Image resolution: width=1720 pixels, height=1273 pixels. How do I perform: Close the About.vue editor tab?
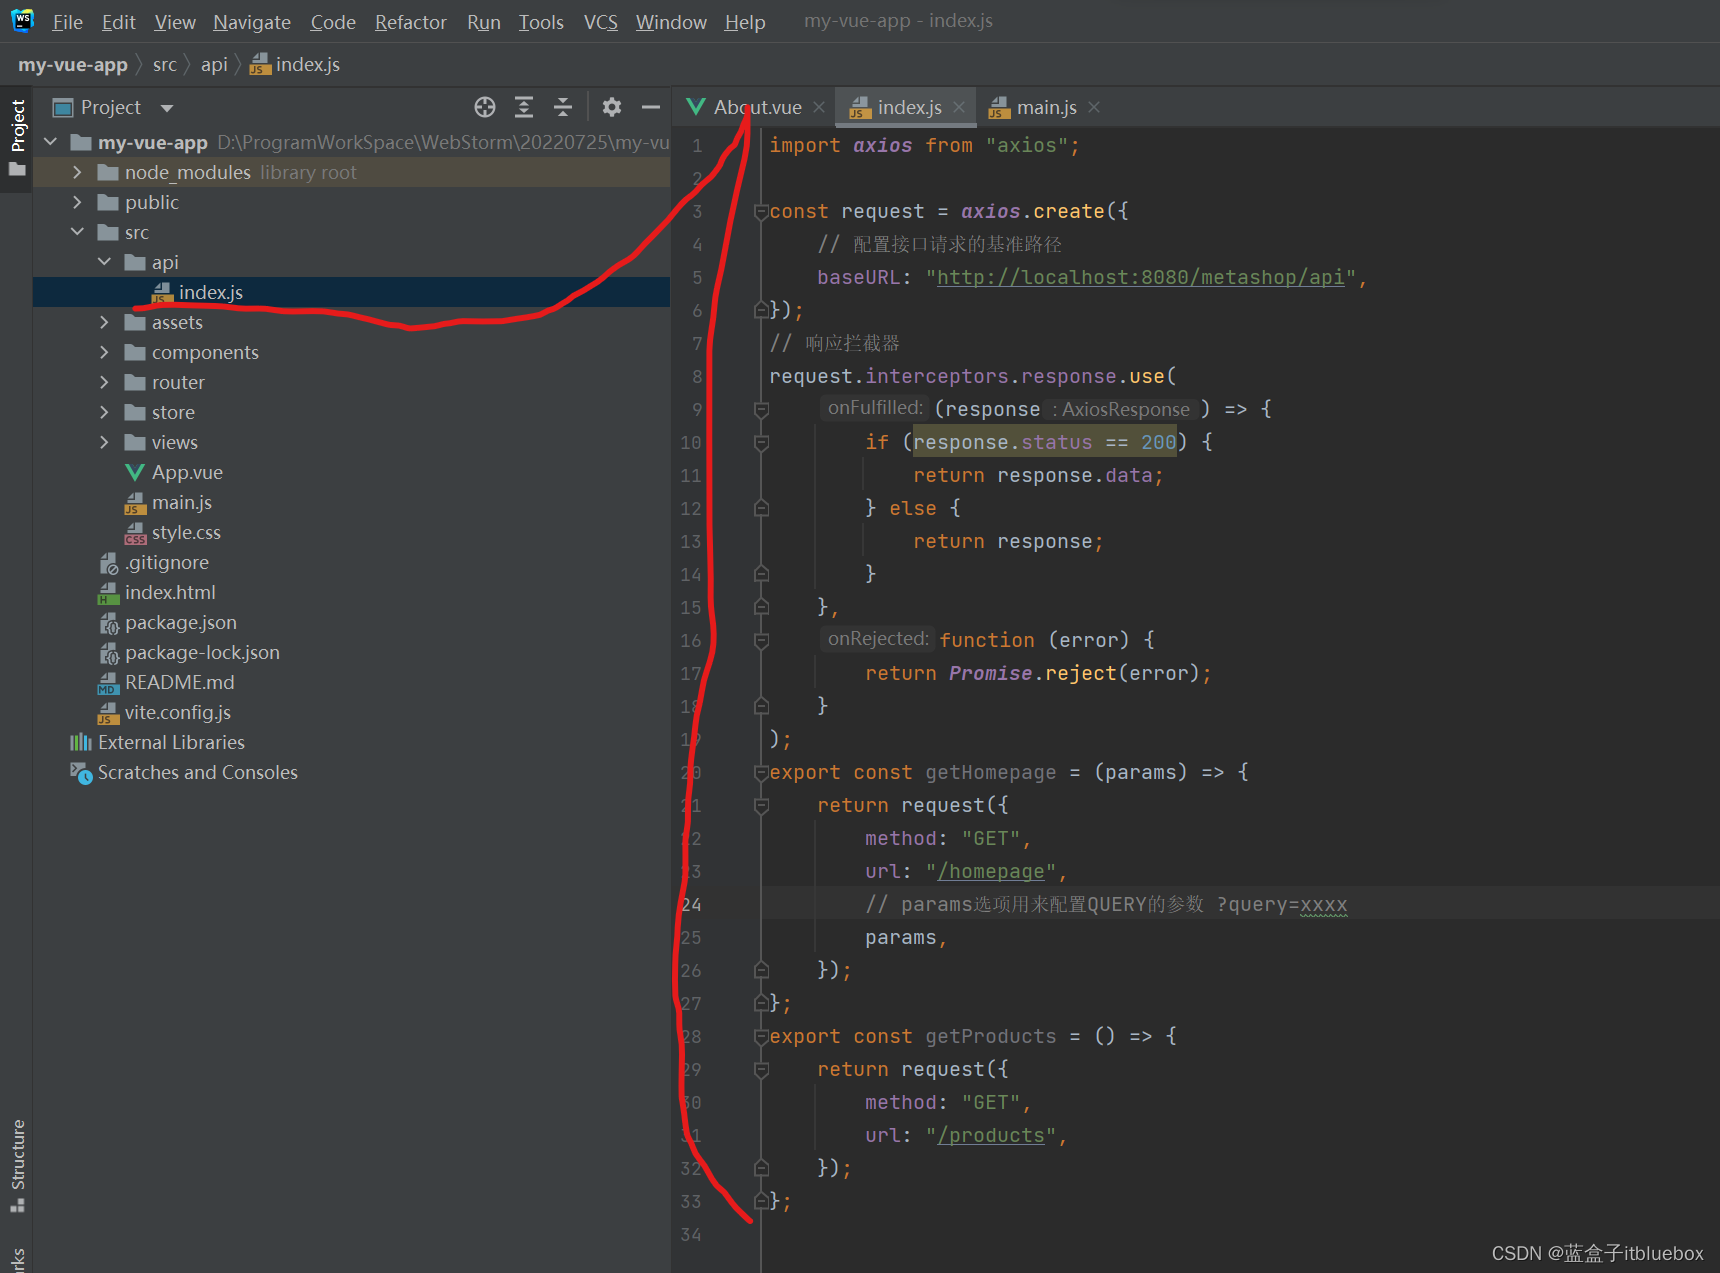[819, 107]
